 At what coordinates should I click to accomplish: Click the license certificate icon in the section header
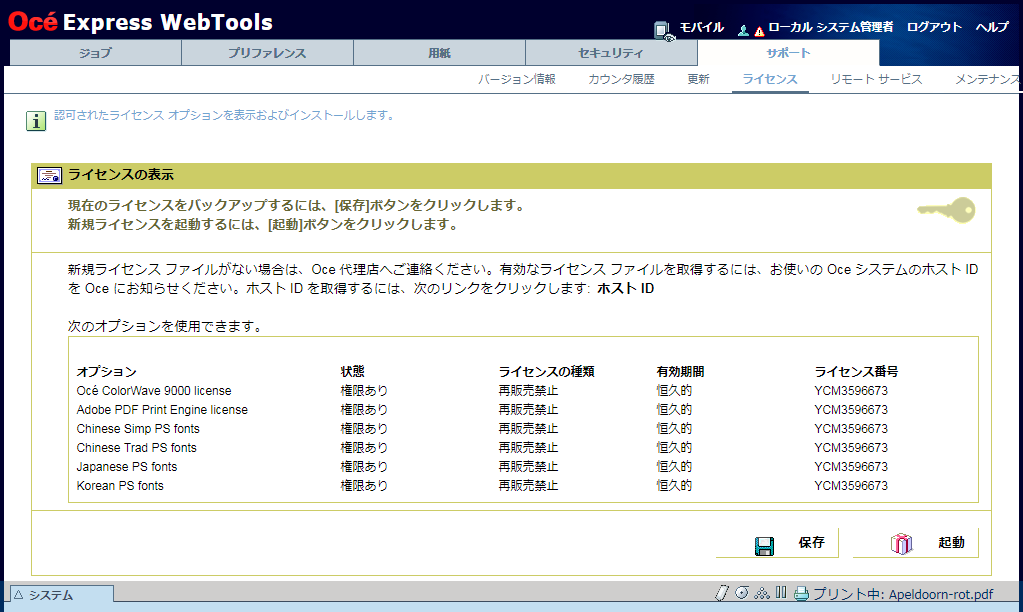click(49, 175)
